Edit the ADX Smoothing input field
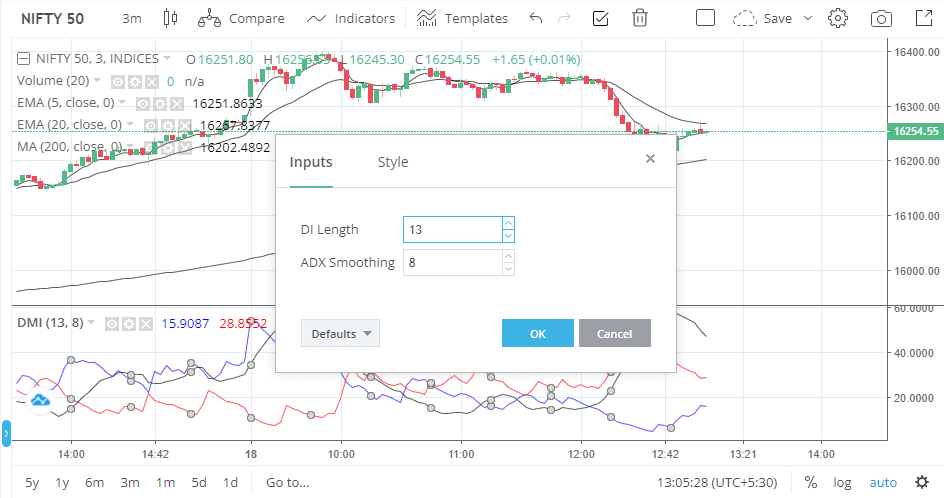The width and height of the screenshot is (944, 498). 452,263
